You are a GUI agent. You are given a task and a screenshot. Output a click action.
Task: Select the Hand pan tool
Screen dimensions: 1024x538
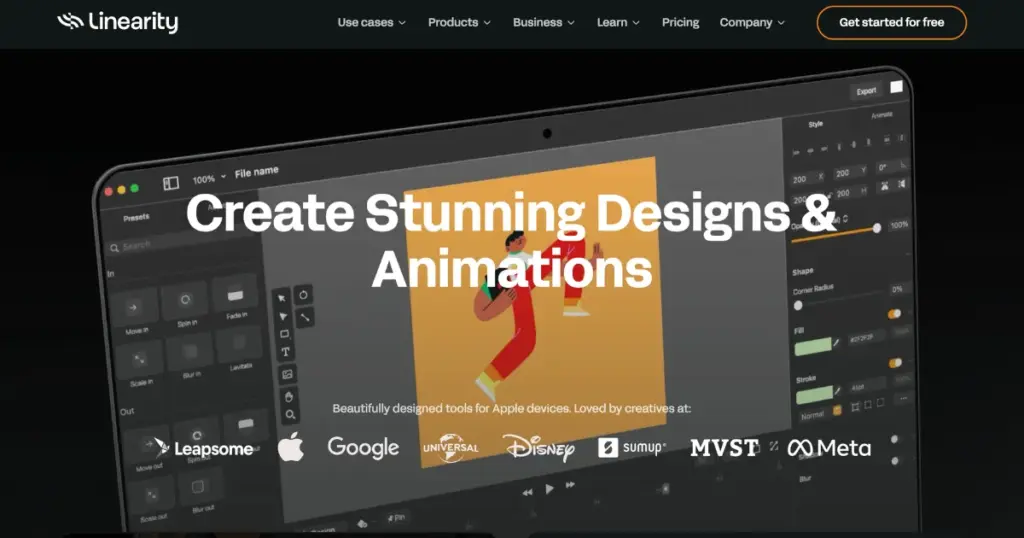tap(289, 396)
